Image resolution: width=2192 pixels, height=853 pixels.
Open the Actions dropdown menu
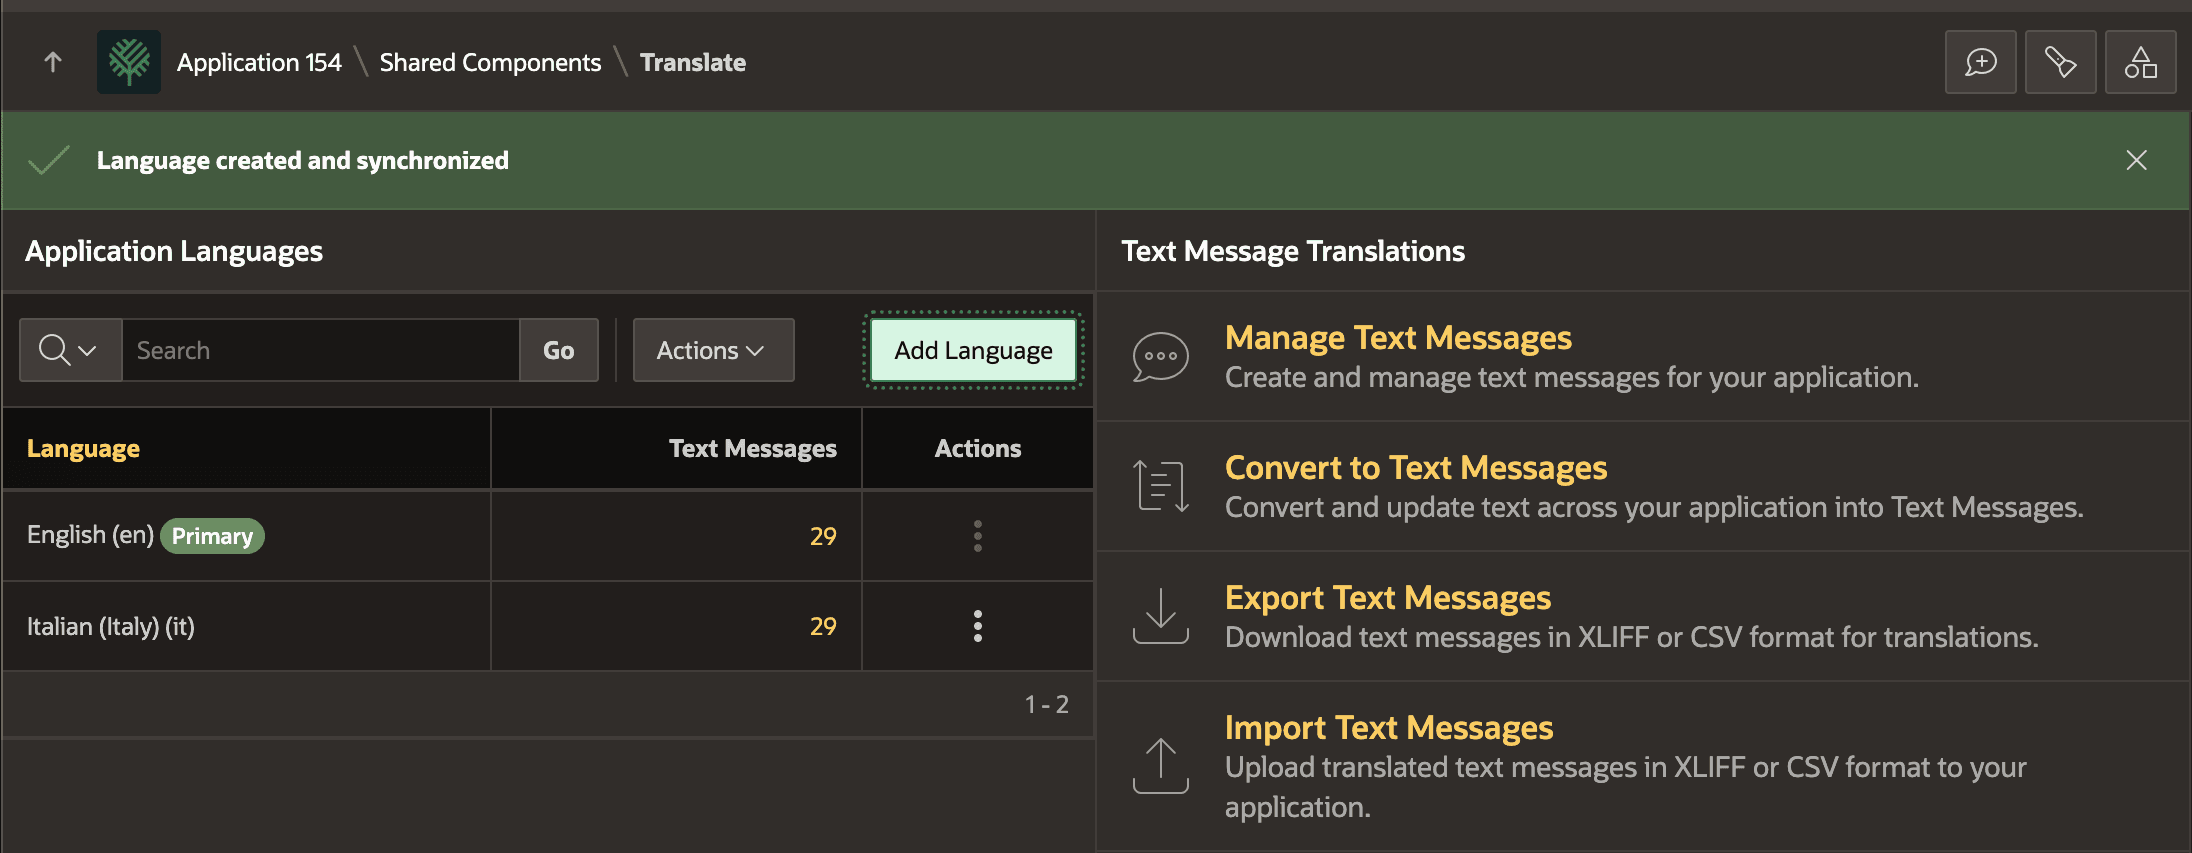pos(713,350)
